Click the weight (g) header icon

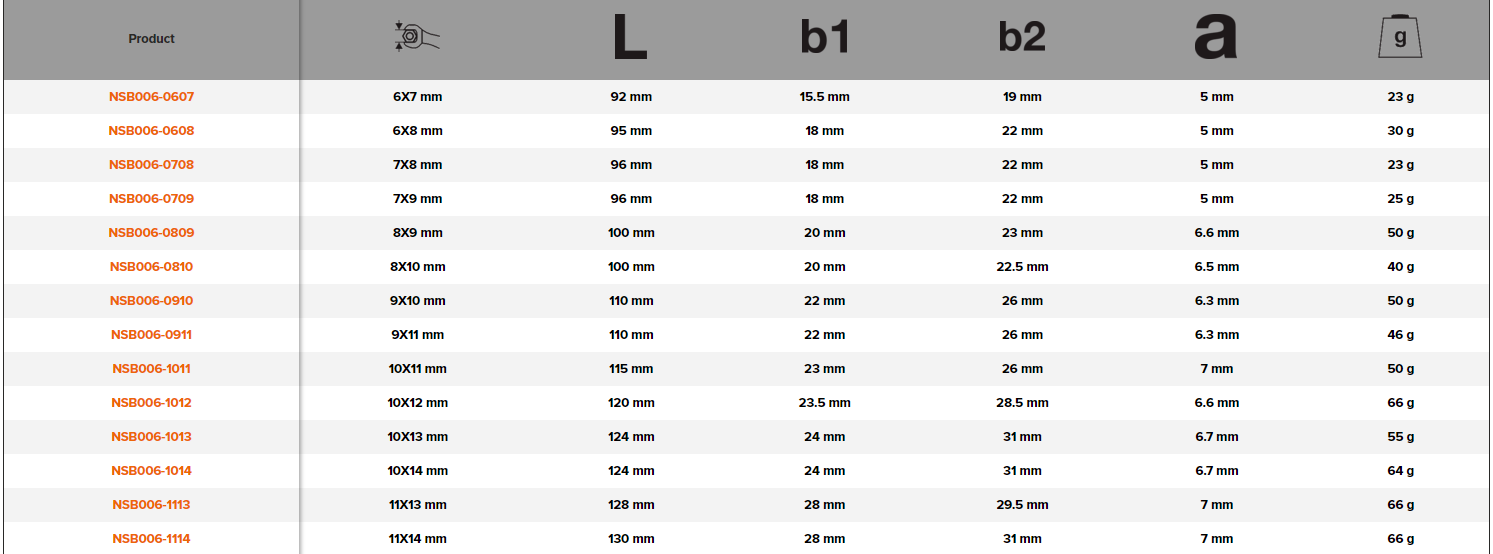coord(1400,39)
